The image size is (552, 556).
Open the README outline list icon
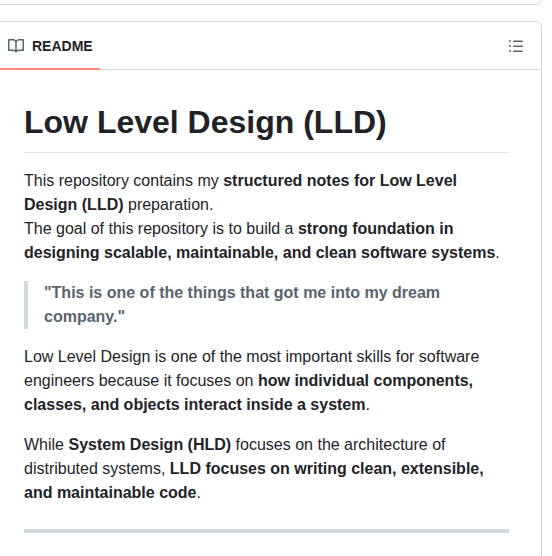click(x=515, y=46)
